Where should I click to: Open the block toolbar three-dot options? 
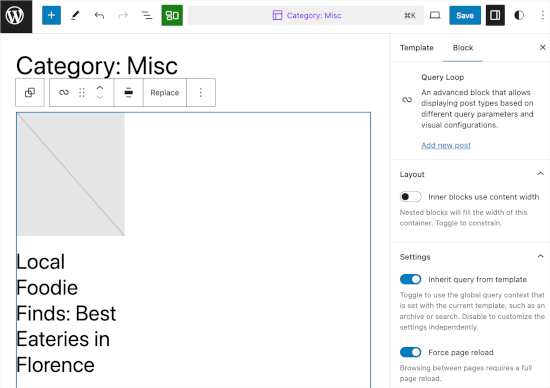point(201,93)
